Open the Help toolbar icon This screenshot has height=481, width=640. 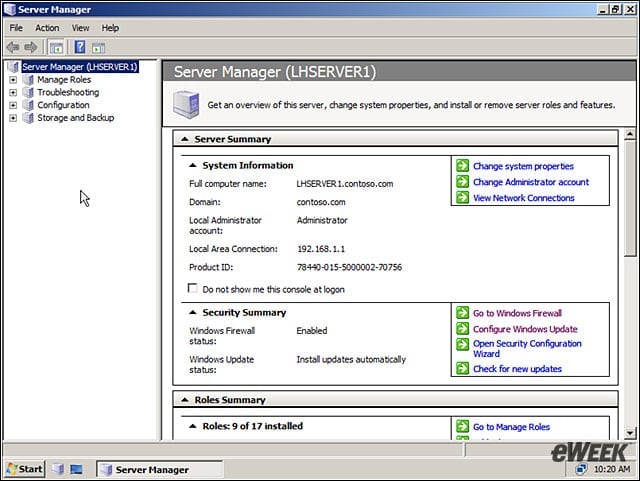(80, 47)
